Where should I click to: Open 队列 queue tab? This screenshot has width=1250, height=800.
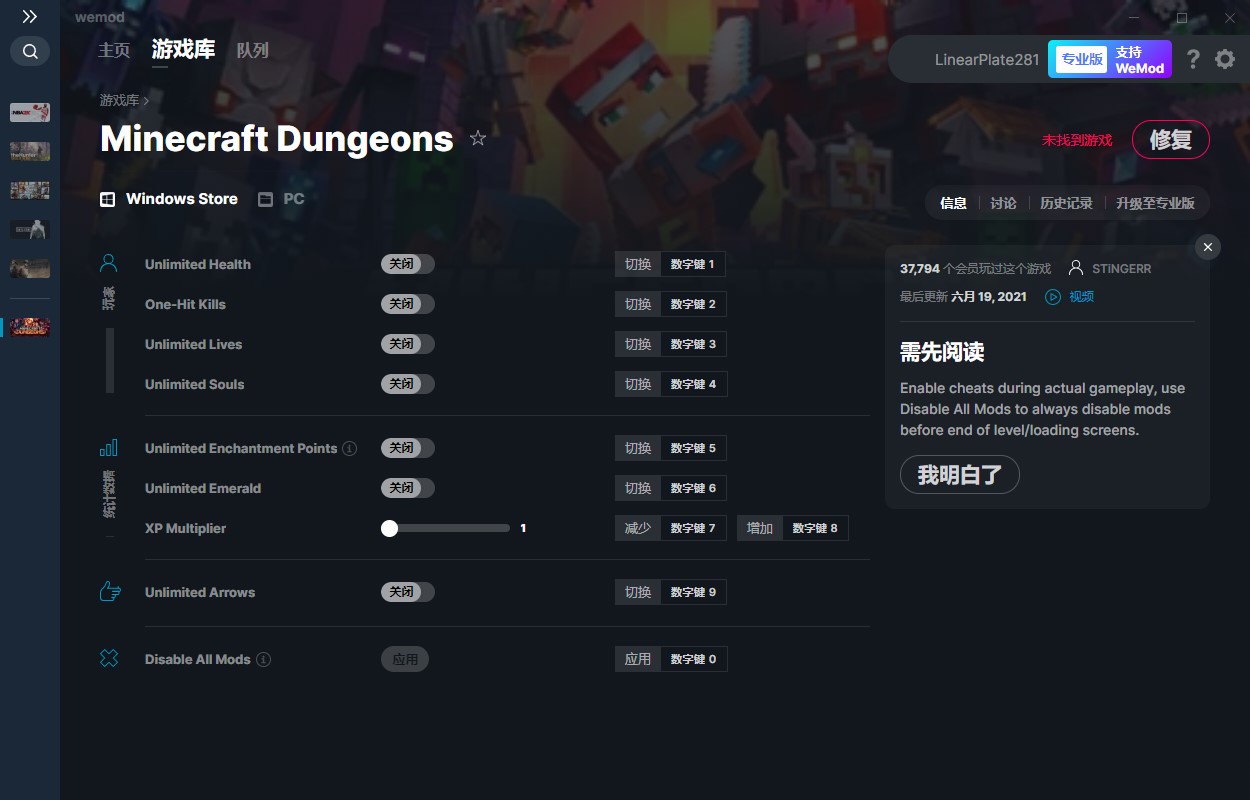point(253,50)
